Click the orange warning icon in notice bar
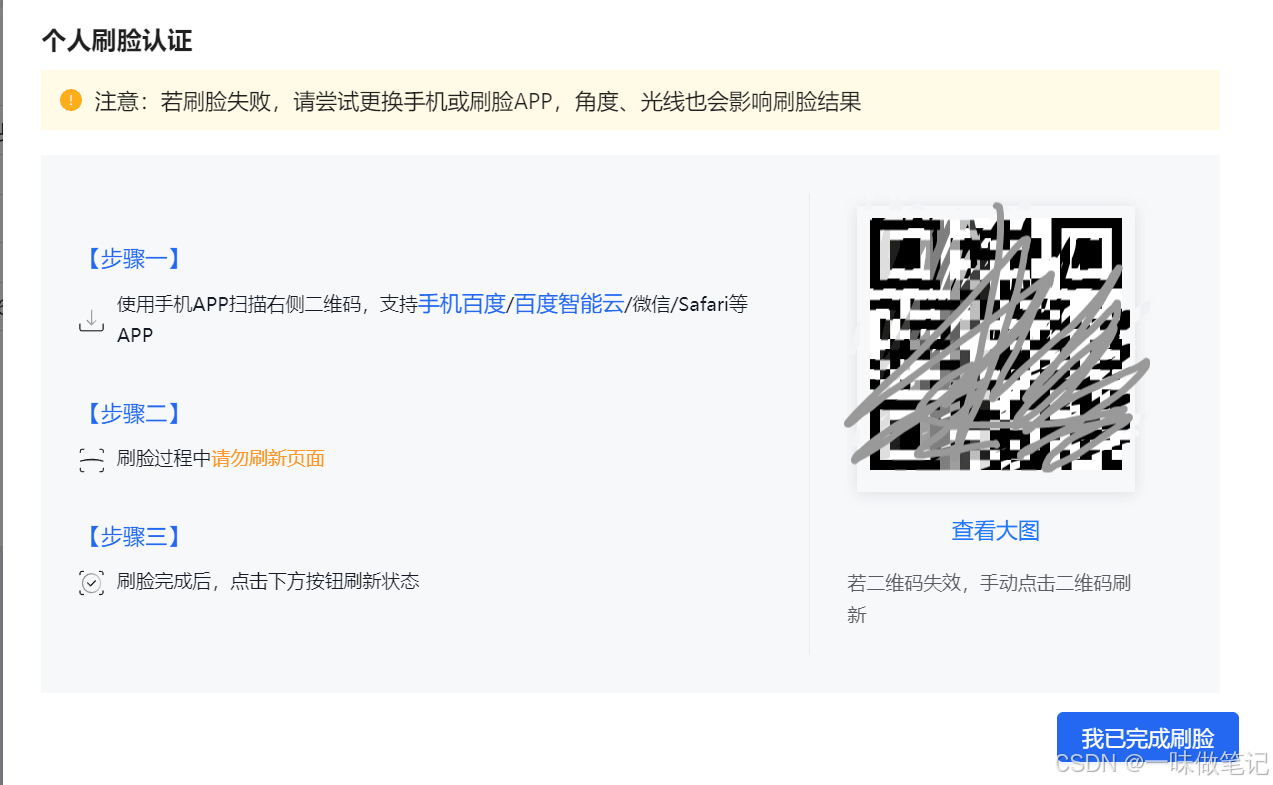Image resolution: width=1273 pixels, height=785 pixels. tap(70, 100)
